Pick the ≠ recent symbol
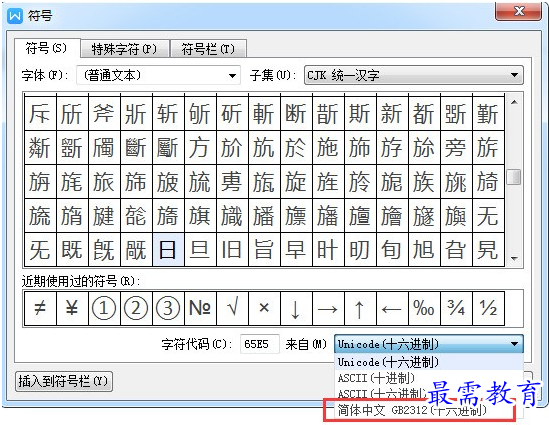This screenshot has height=425, width=549. [40, 308]
